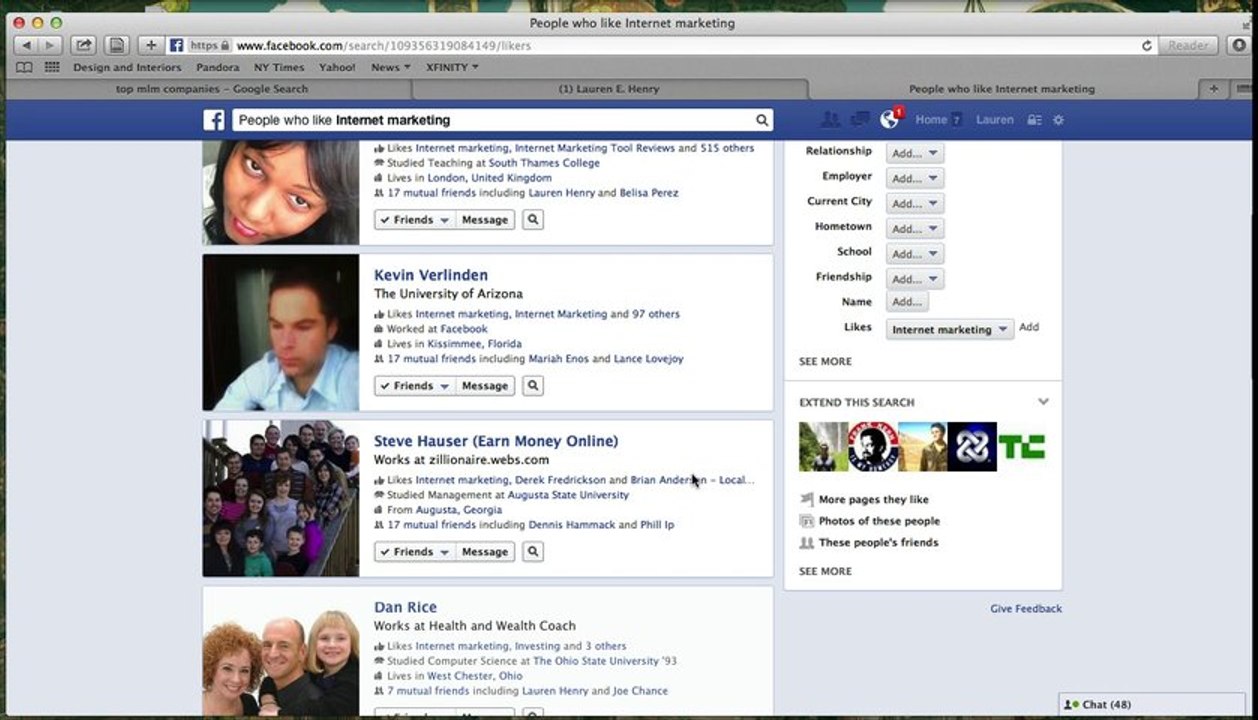The width and height of the screenshot is (1258, 720).
Task: Open Lauren's profile link
Action: click(x=995, y=120)
